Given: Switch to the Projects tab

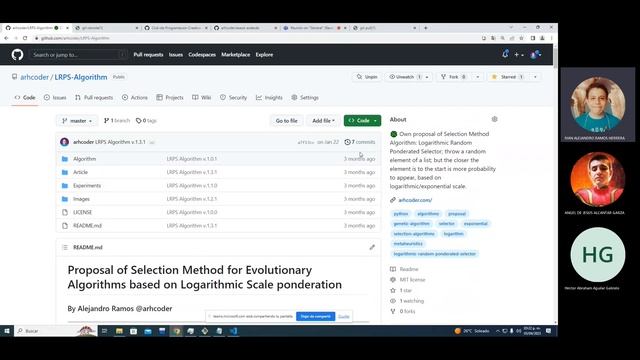Looking at the screenshot, I should (170, 98).
